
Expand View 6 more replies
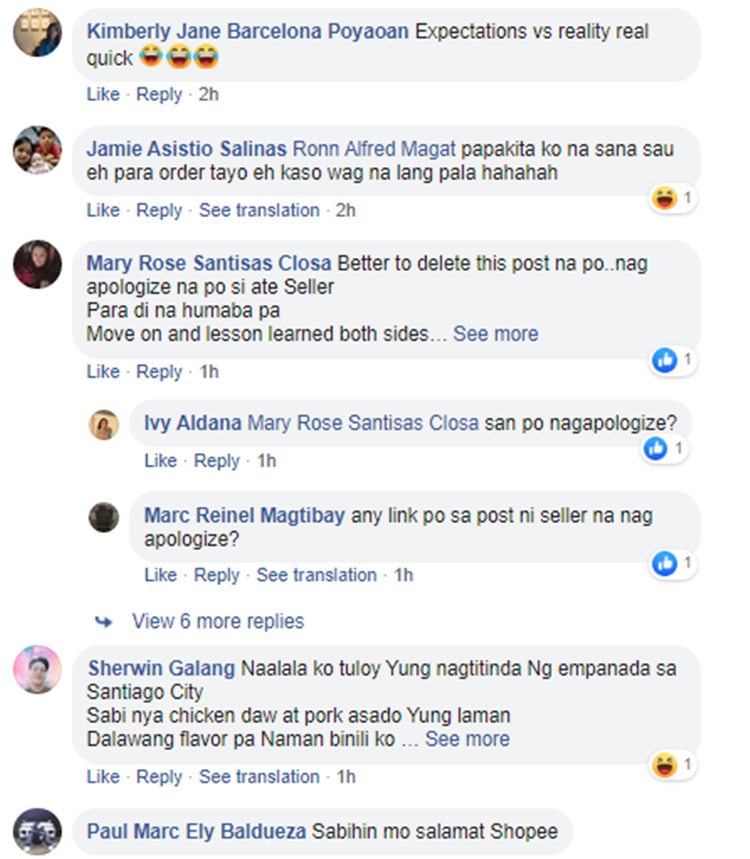point(218,621)
